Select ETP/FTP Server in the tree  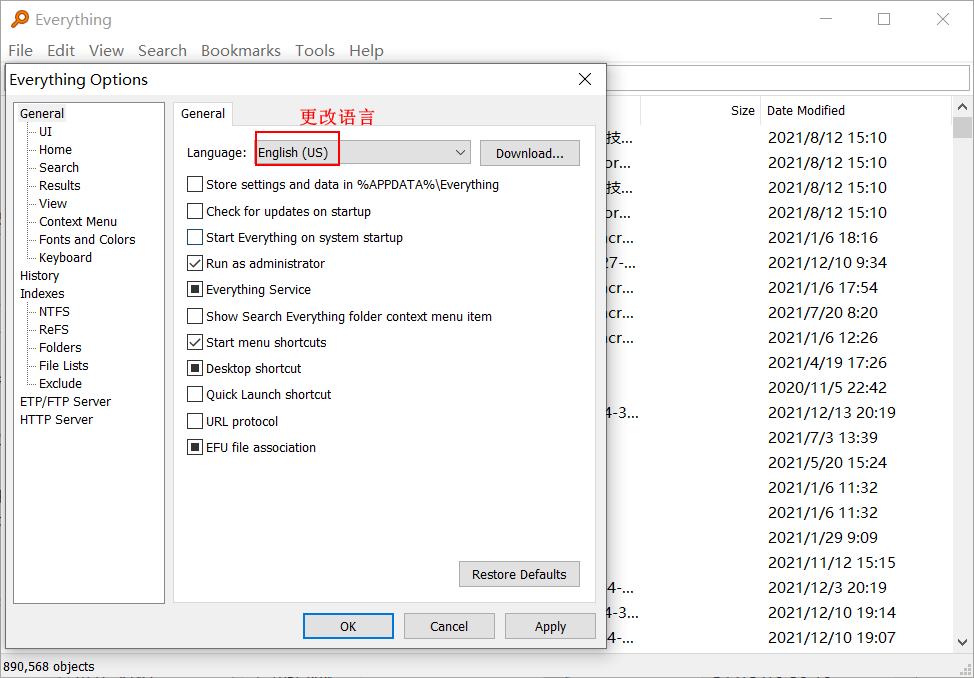tap(65, 401)
